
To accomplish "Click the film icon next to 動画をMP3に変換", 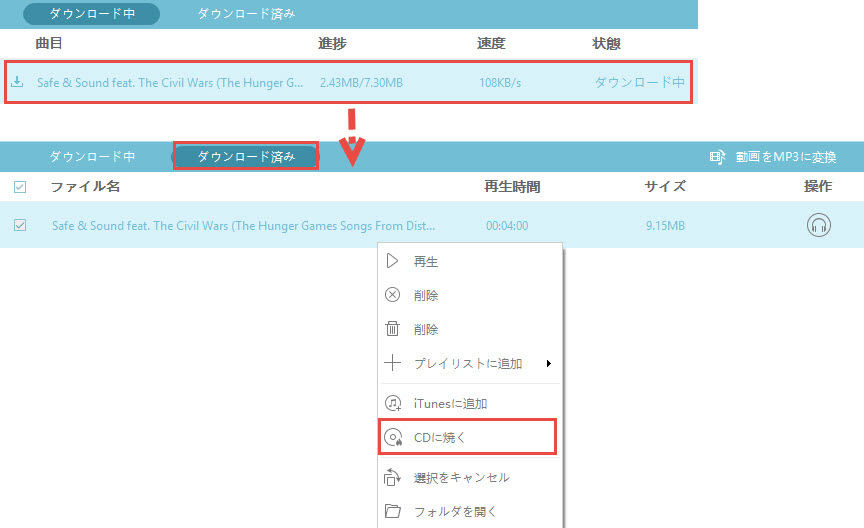I will pos(717,157).
